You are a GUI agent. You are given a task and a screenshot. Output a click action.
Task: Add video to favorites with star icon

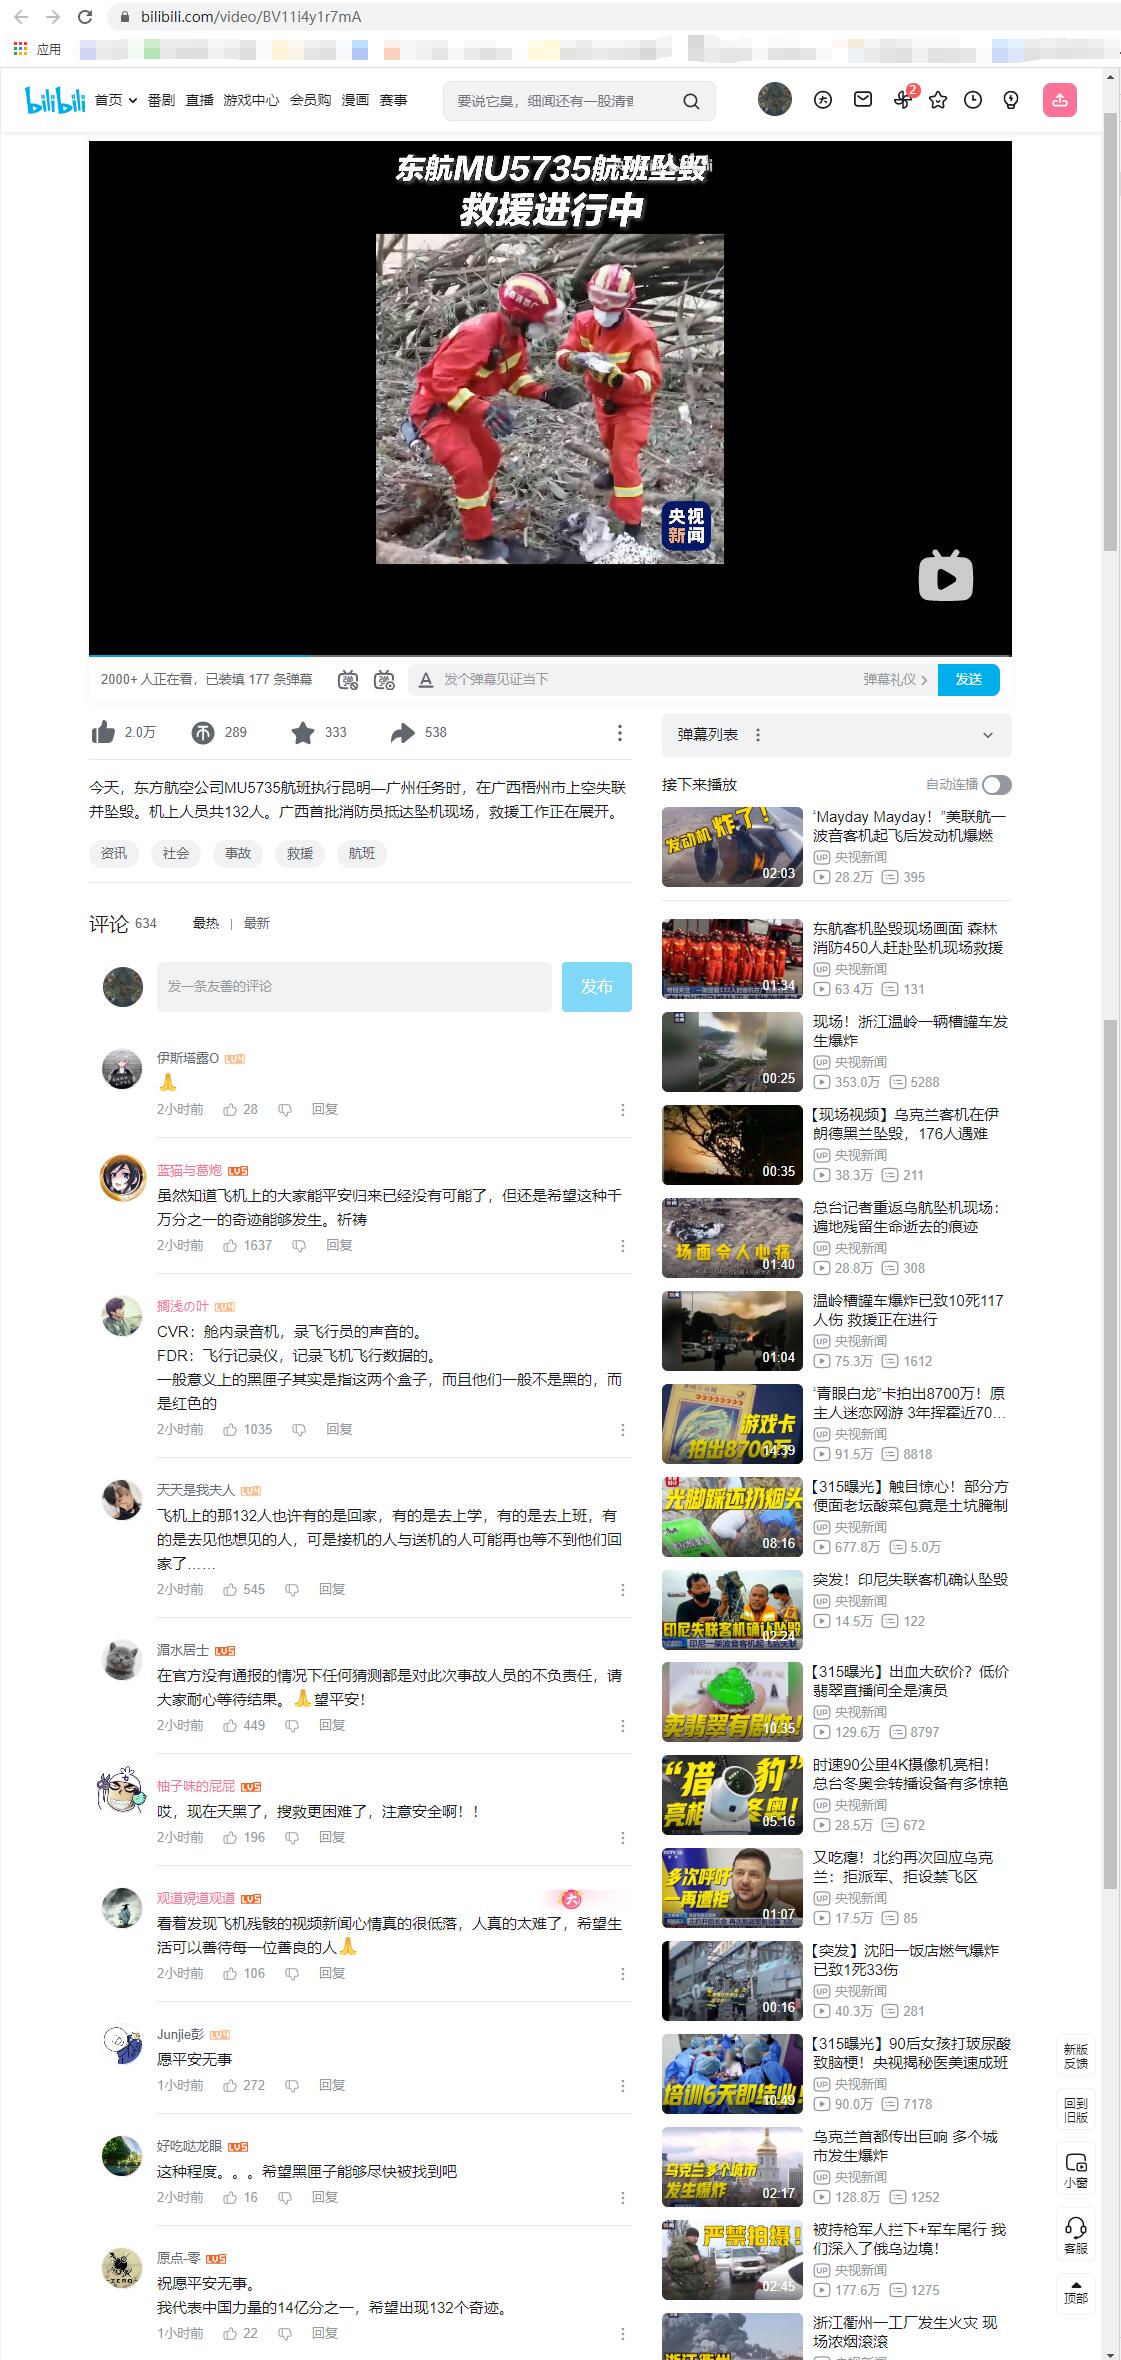click(x=303, y=733)
